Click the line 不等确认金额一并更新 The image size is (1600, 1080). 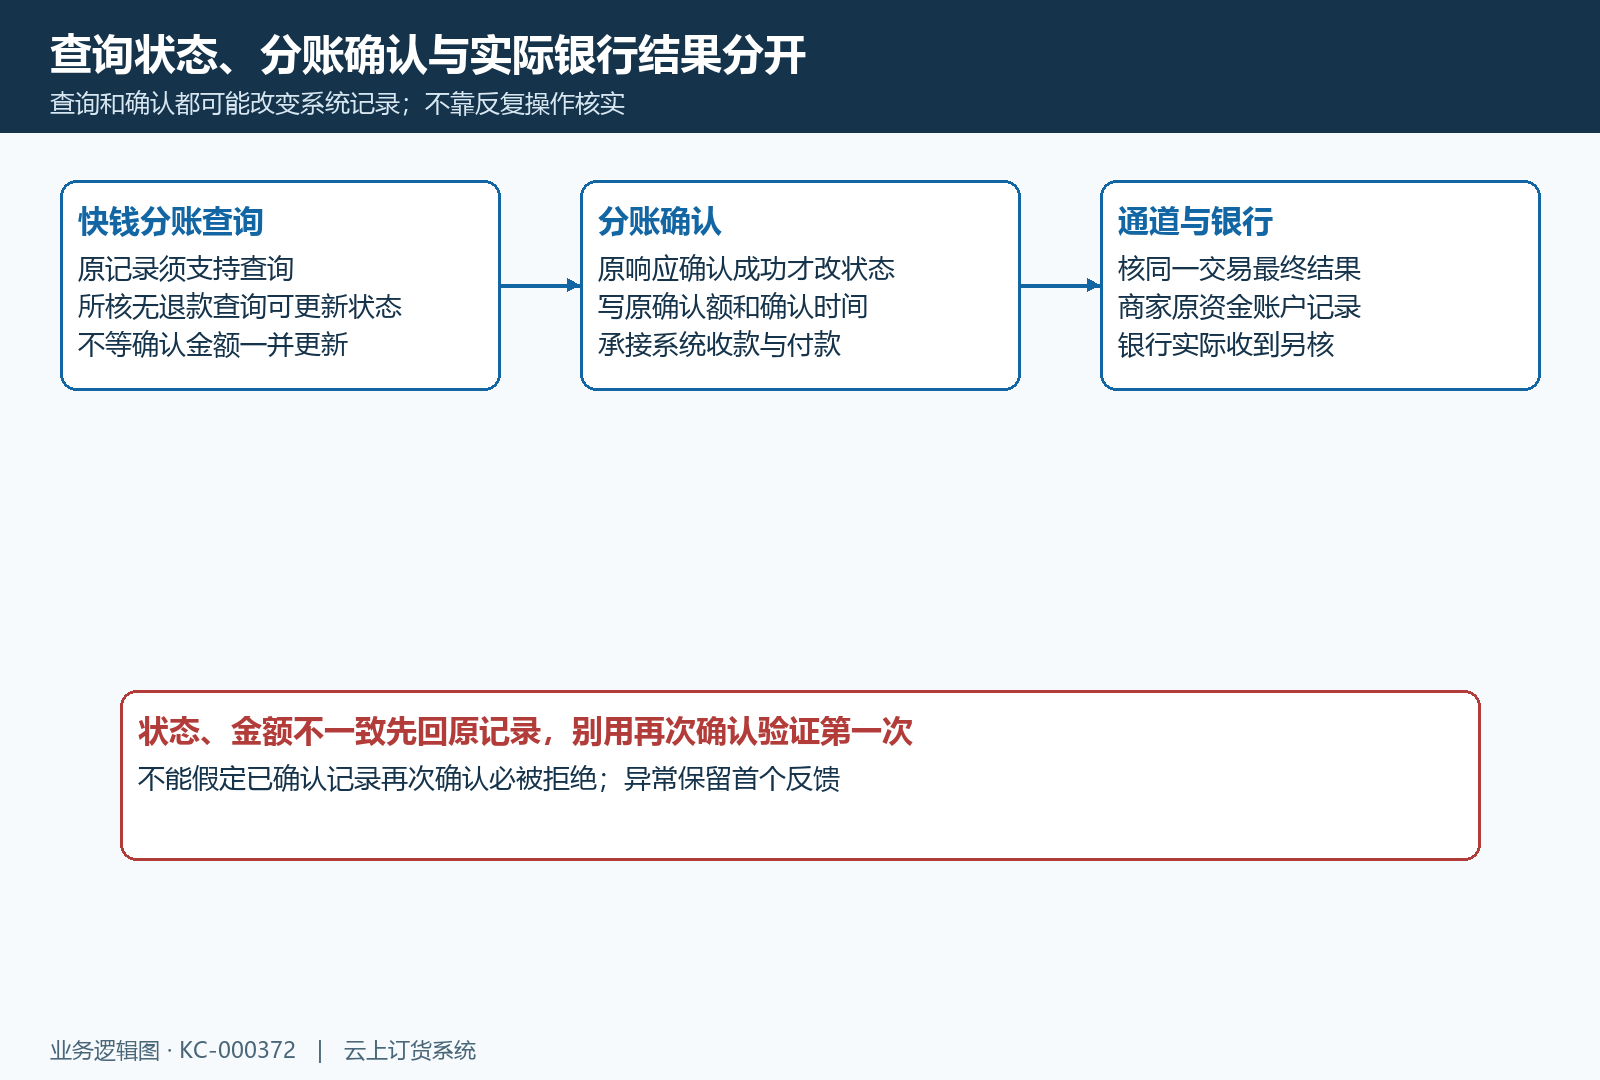coord(213,345)
